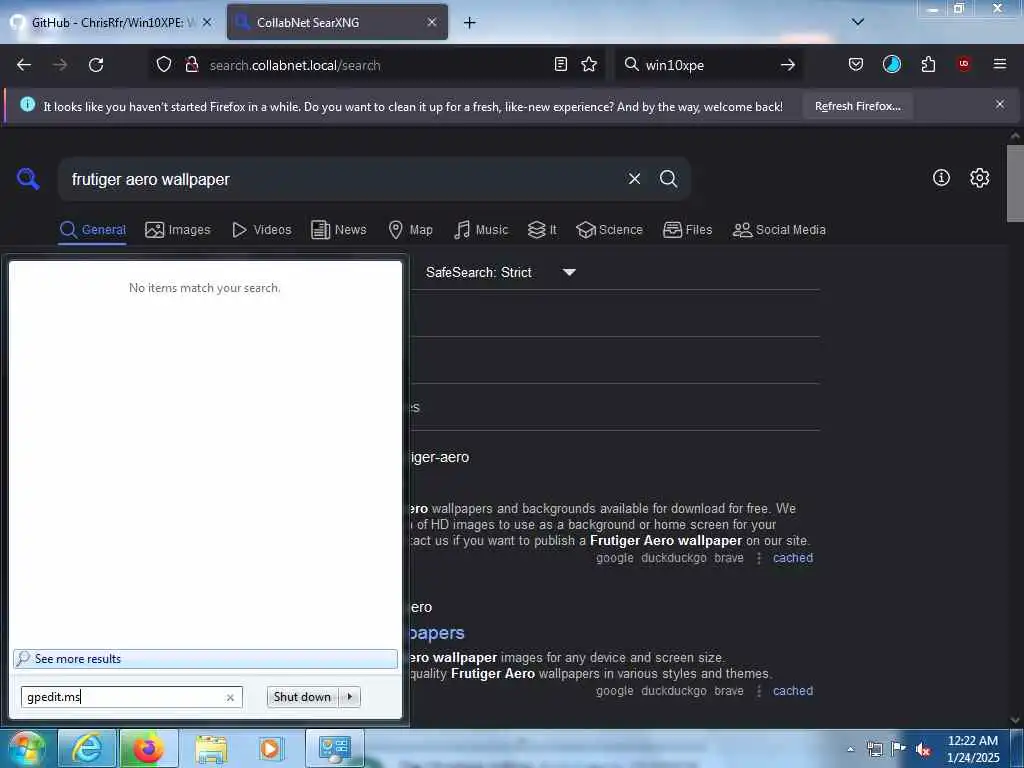Reload the current page
The width and height of the screenshot is (1024, 768).
tap(96, 65)
